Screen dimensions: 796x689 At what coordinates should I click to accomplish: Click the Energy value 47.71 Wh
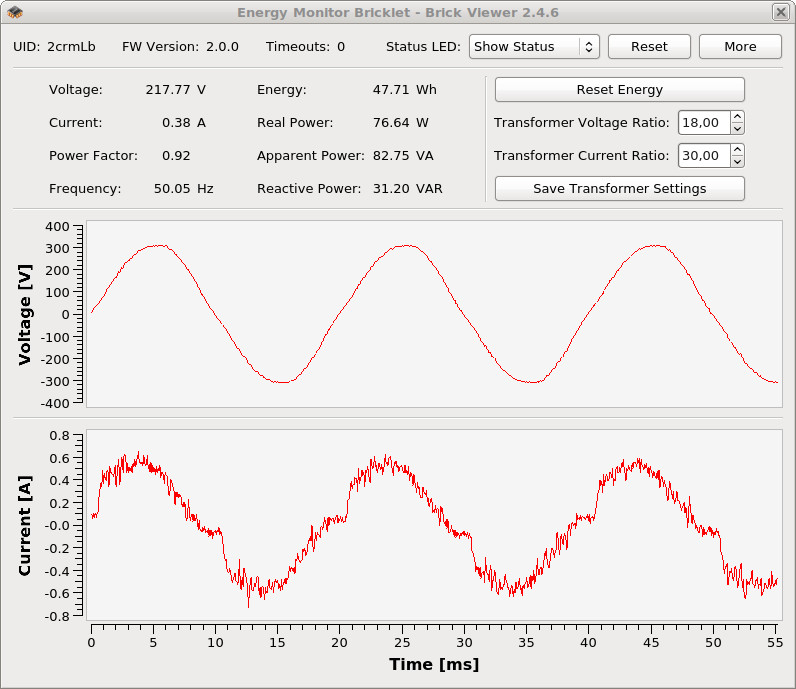click(391, 90)
